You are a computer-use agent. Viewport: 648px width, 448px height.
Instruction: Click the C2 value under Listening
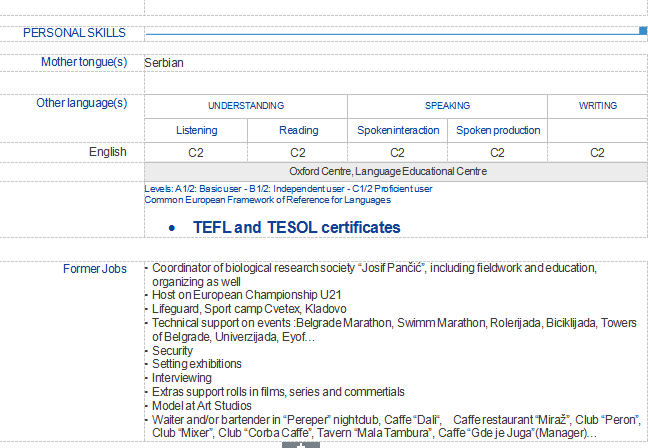(196, 152)
